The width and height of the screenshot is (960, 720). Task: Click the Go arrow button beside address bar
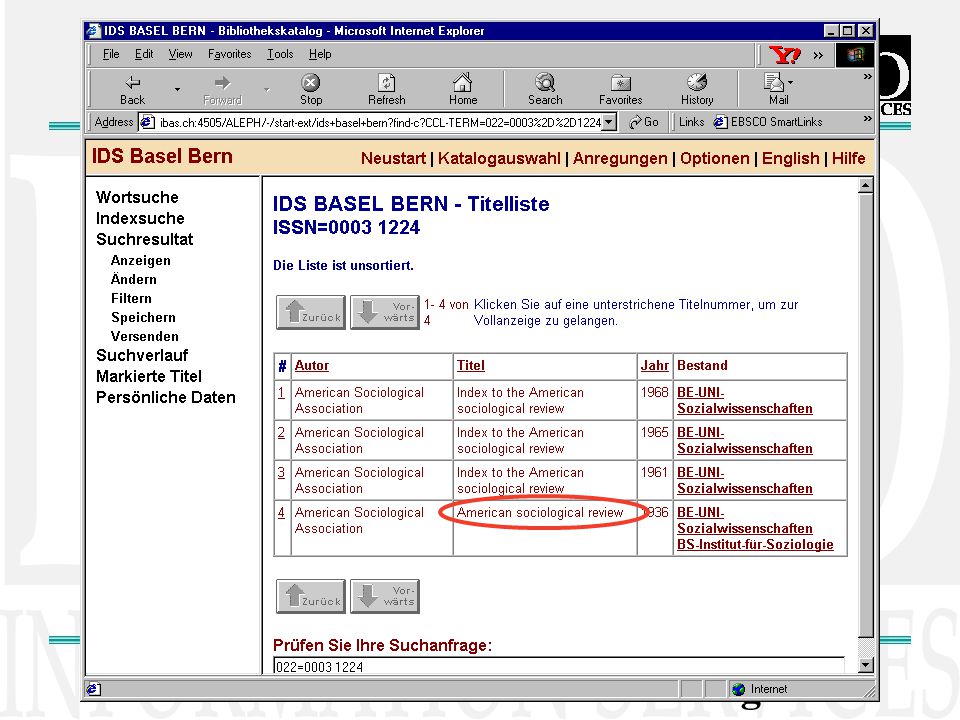tap(643, 122)
